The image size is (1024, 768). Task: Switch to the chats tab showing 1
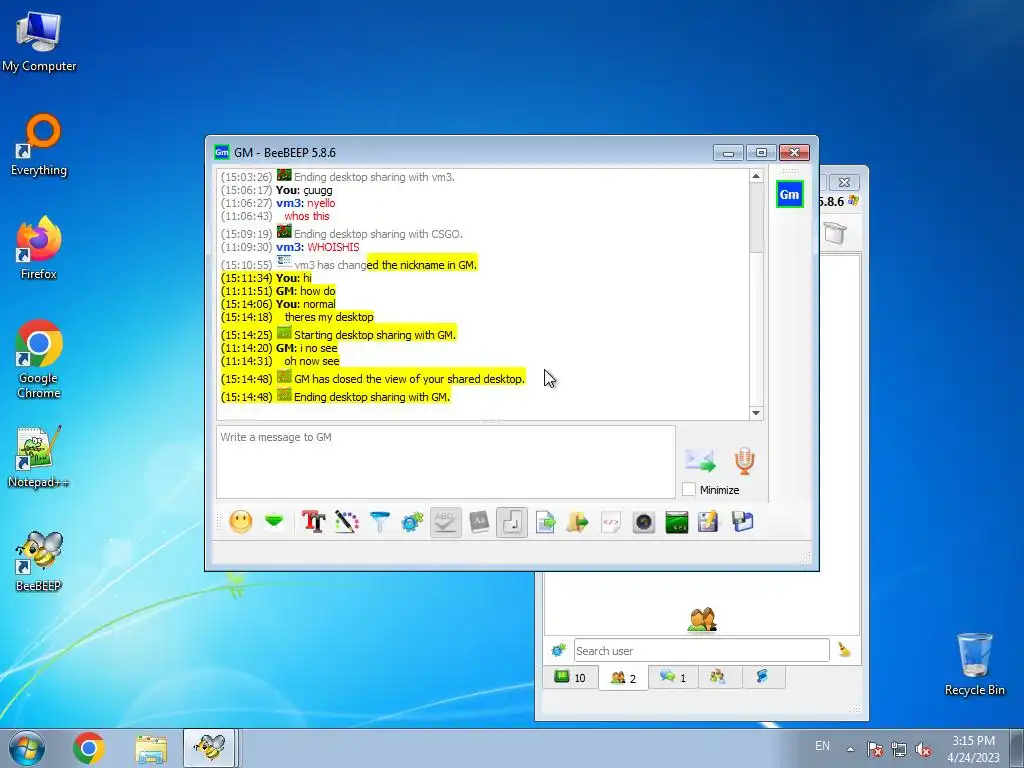click(673, 677)
